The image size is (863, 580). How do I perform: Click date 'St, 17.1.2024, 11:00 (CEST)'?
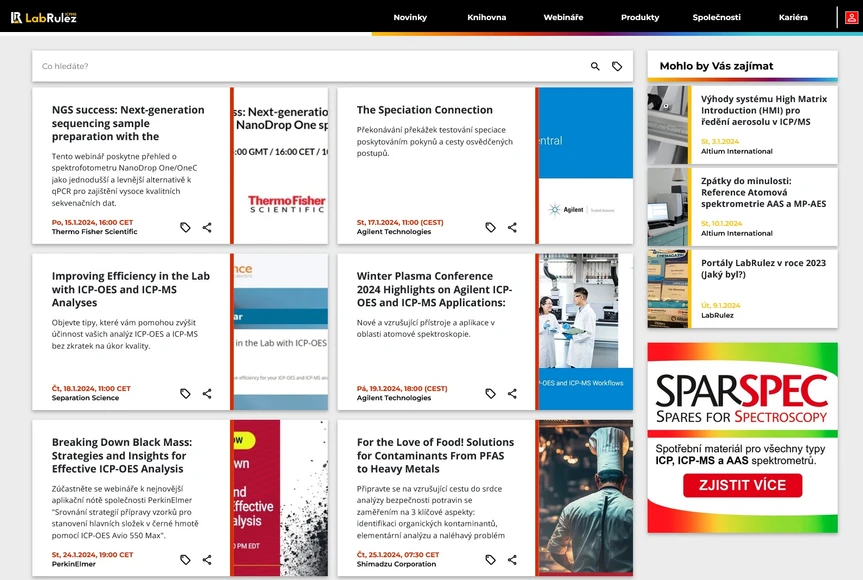pos(400,222)
